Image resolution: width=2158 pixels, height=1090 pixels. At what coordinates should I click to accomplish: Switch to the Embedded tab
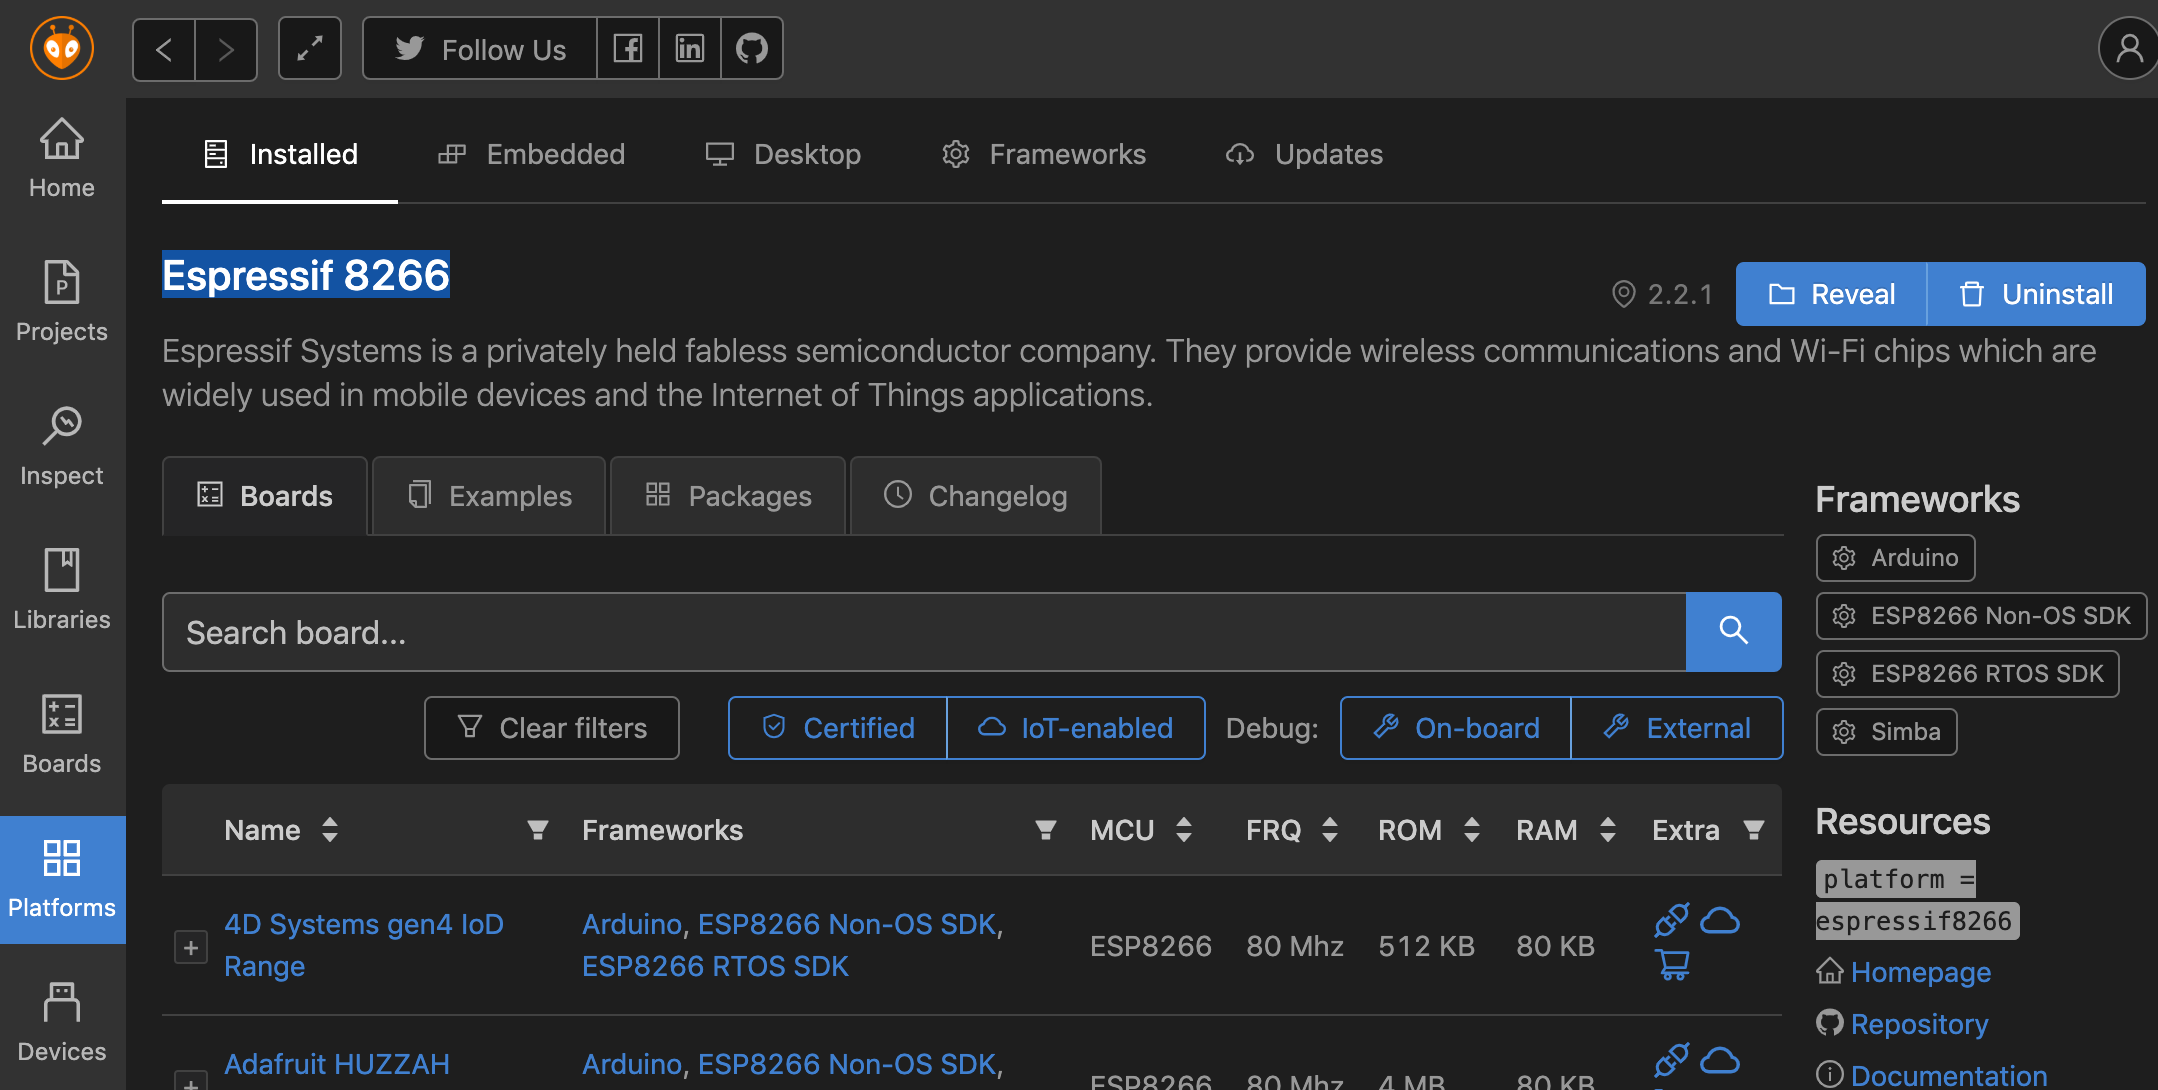pyautogui.click(x=532, y=154)
